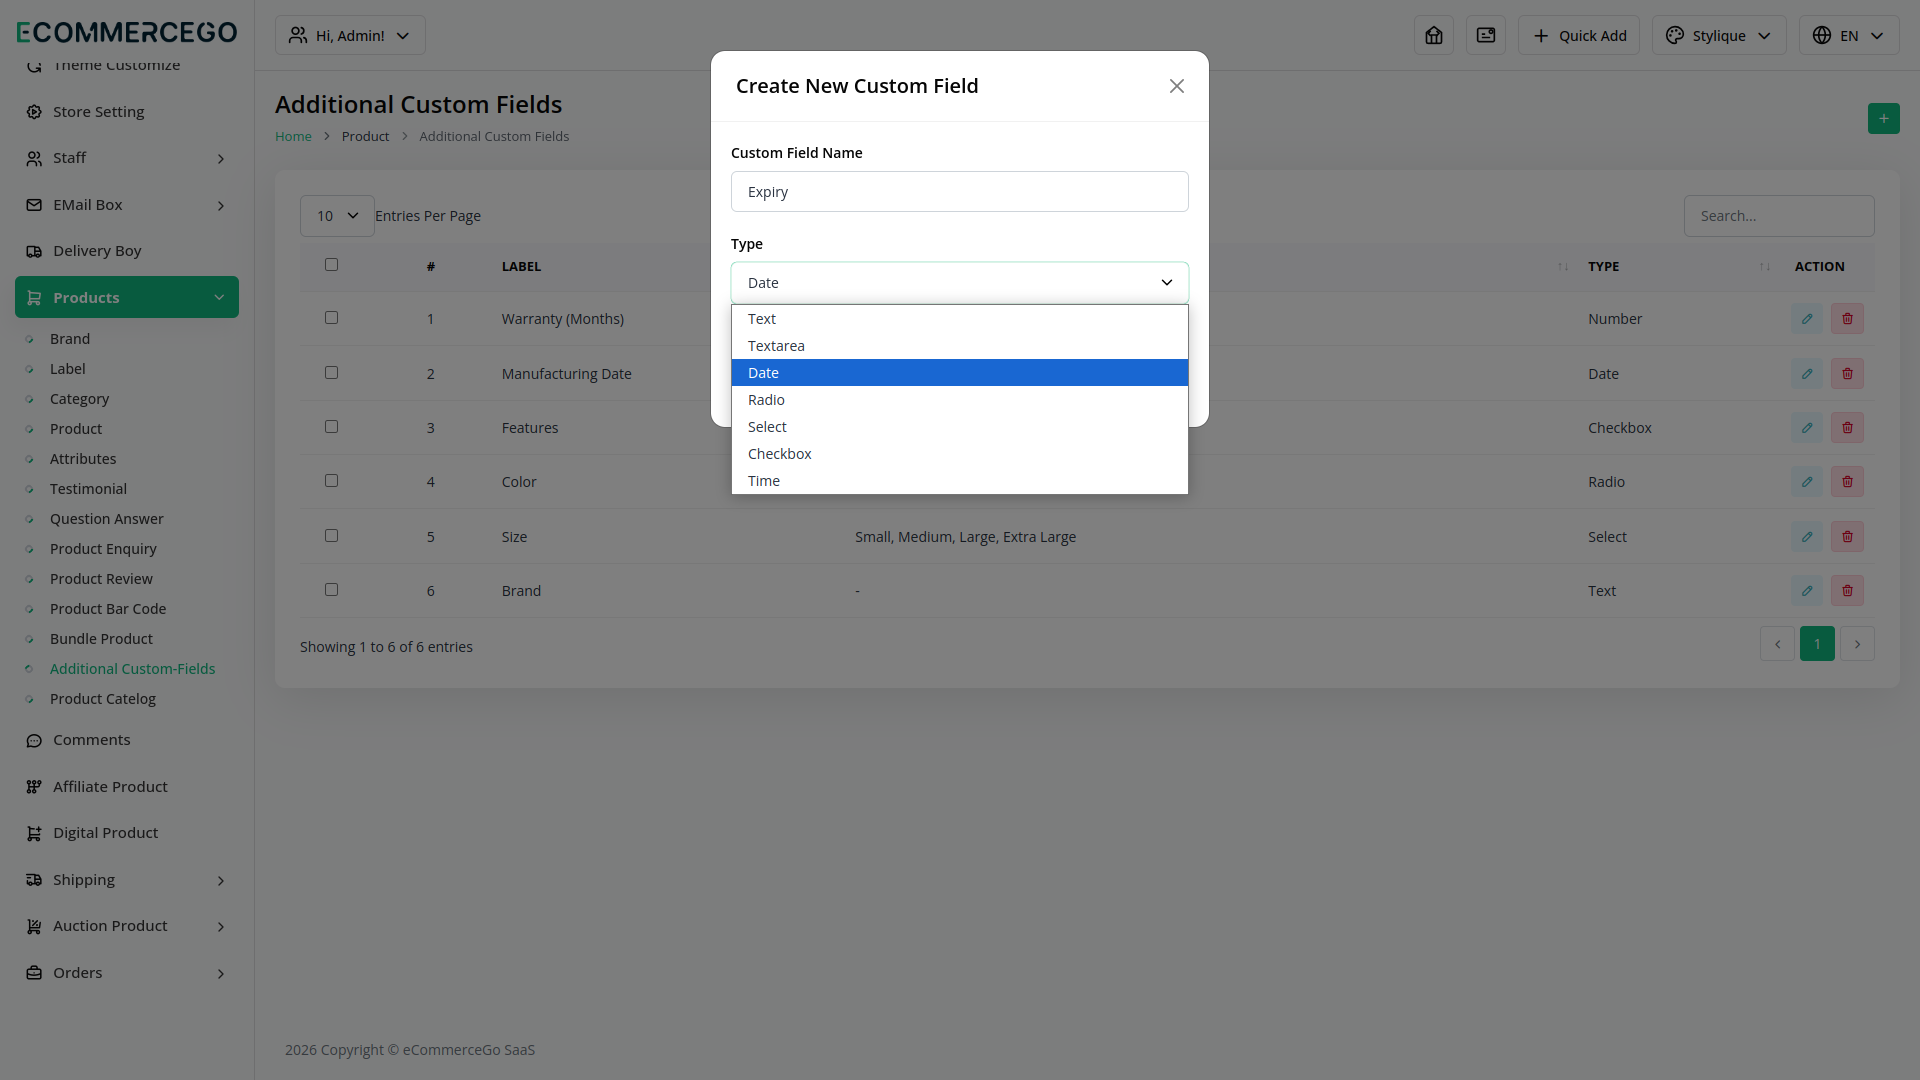Open Product Catelog sidebar link
This screenshot has height=1080, width=1920.
click(x=103, y=699)
